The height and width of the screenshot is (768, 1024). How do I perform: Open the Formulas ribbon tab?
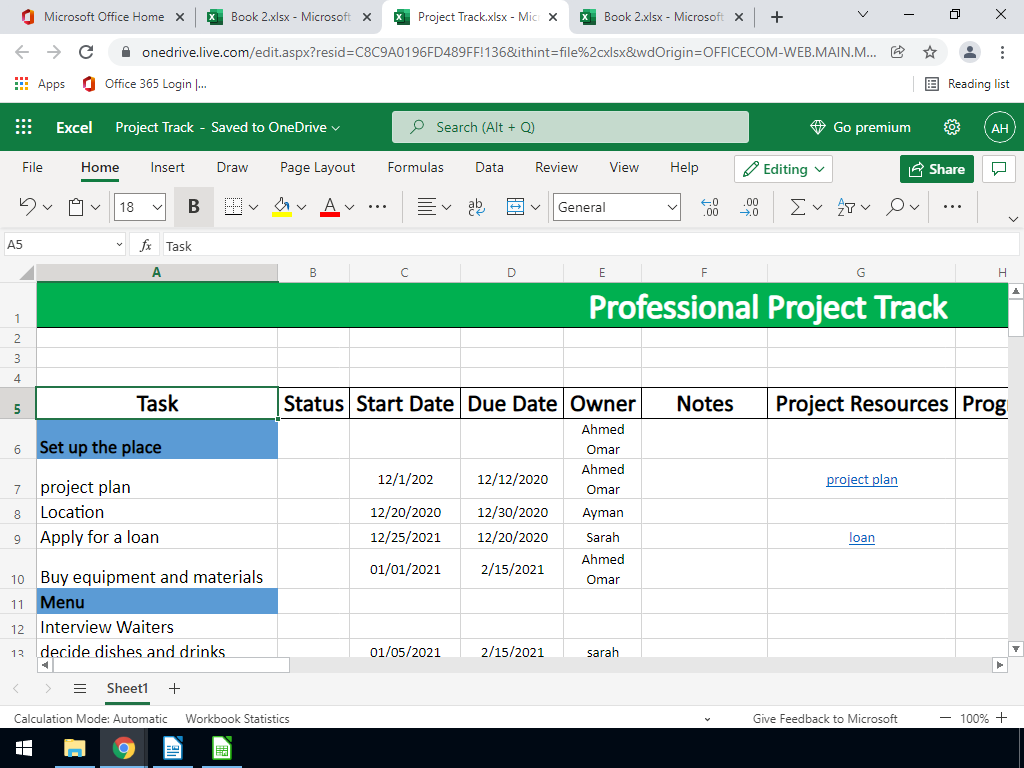point(415,168)
